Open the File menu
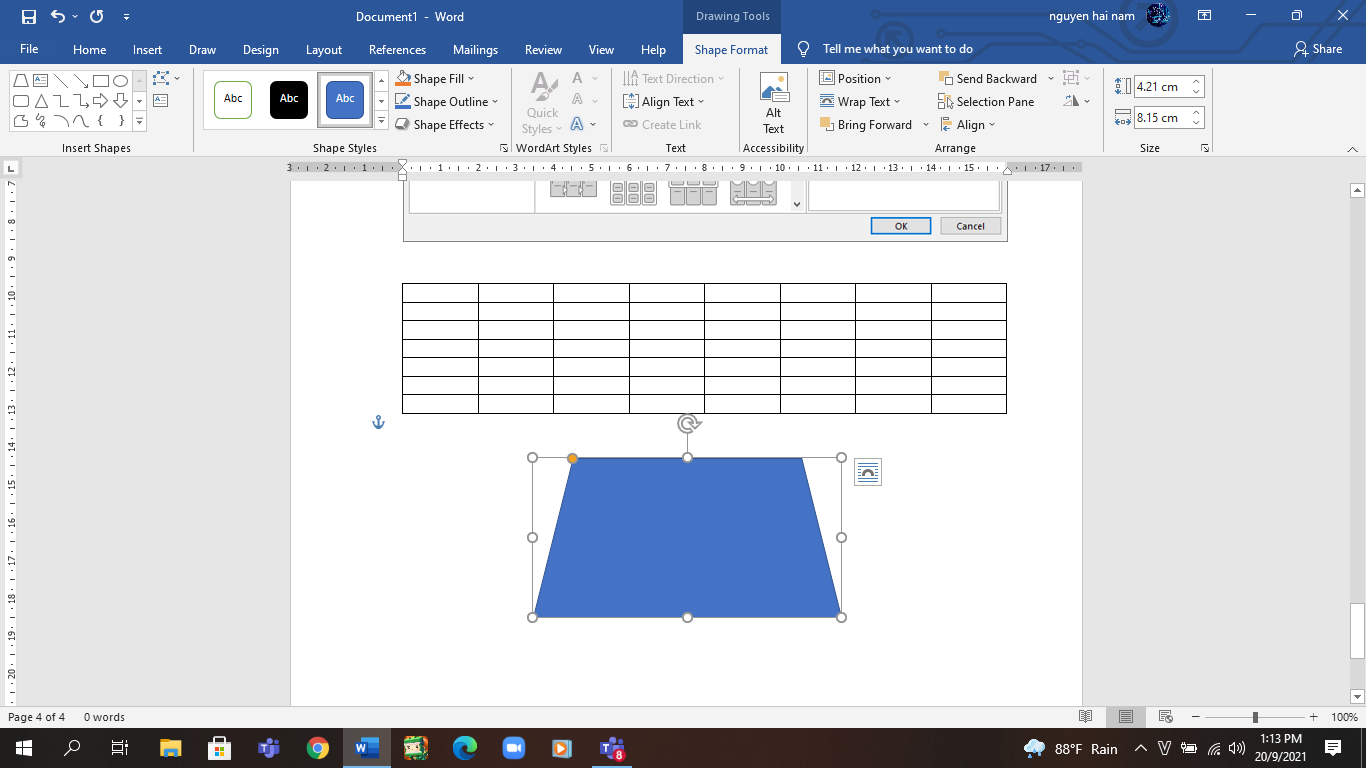 coord(29,49)
